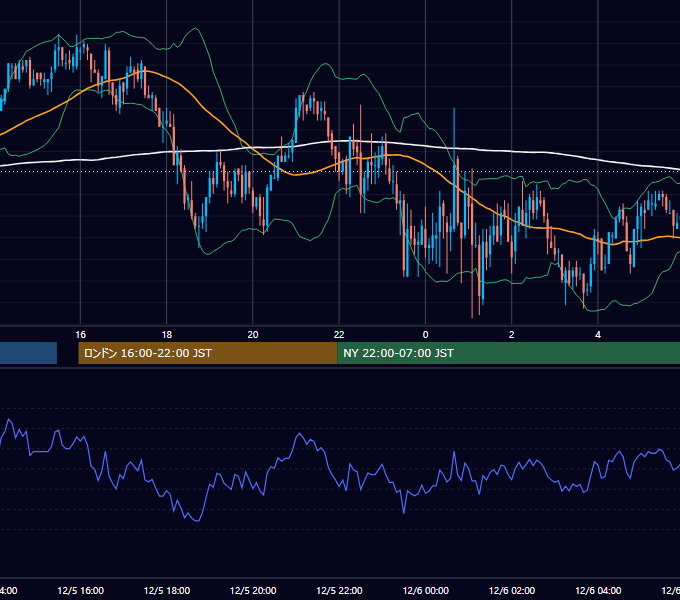Screen dimensions: 680x600
Task: Click the 4 hour label on upper axis
Action: point(598,335)
